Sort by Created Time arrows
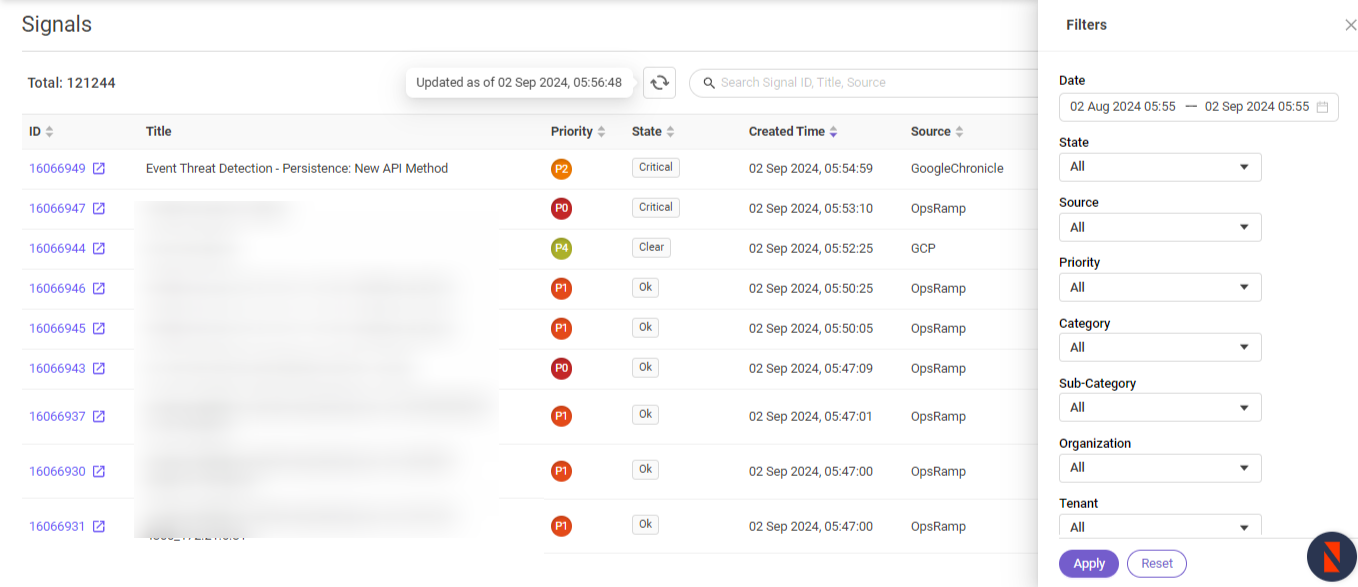Screen dimensions: 1358x587 coord(833,132)
